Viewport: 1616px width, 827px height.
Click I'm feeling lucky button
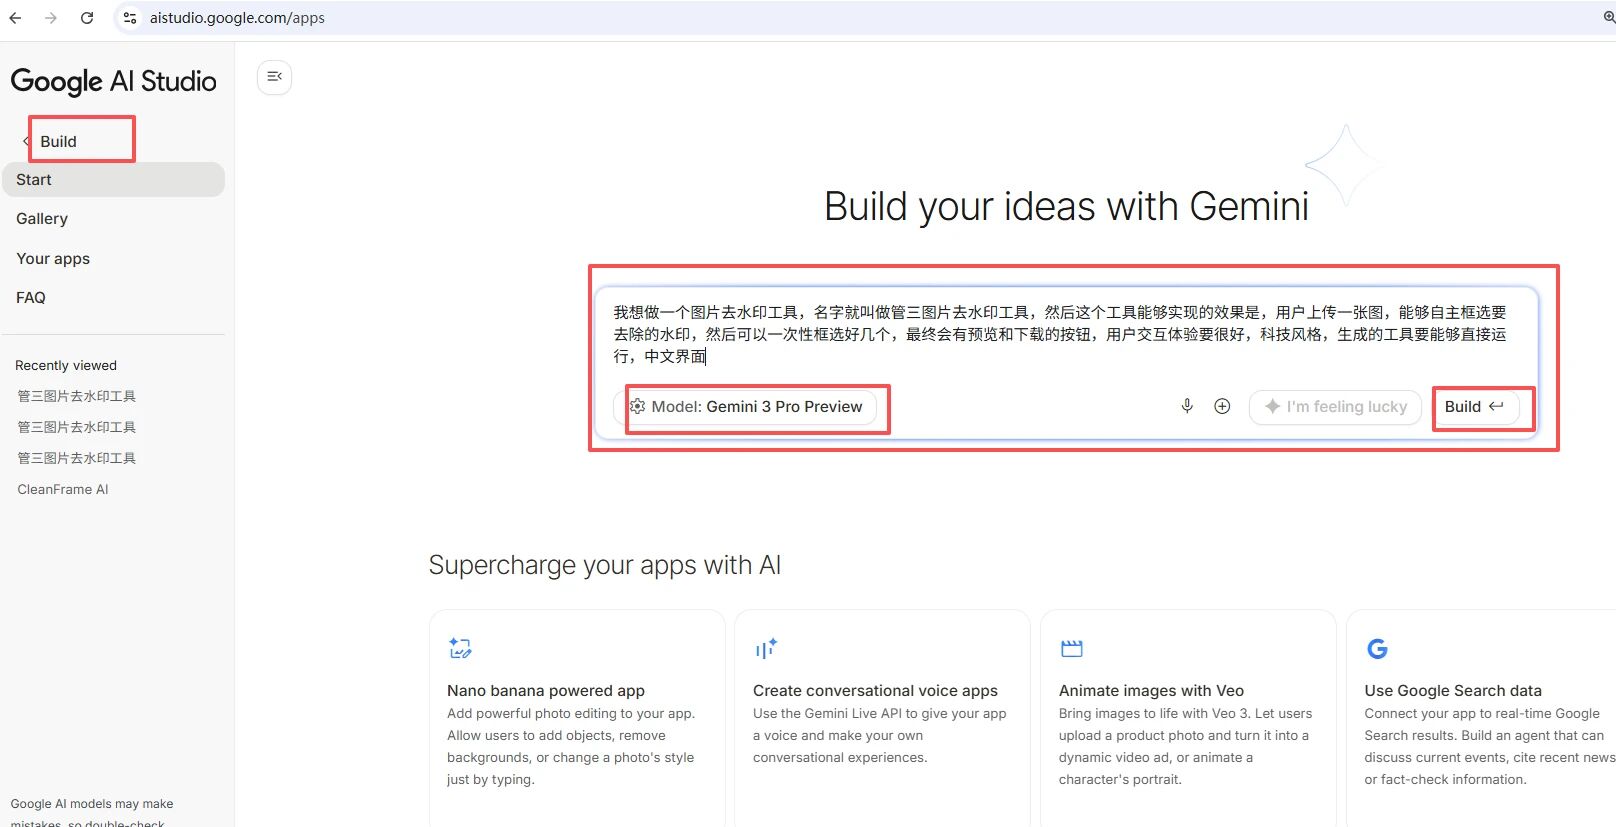[x=1335, y=407]
